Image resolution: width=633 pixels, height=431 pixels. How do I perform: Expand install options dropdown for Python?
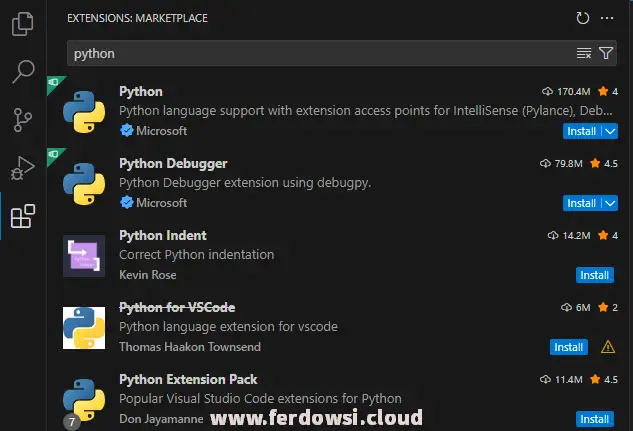pos(610,131)
